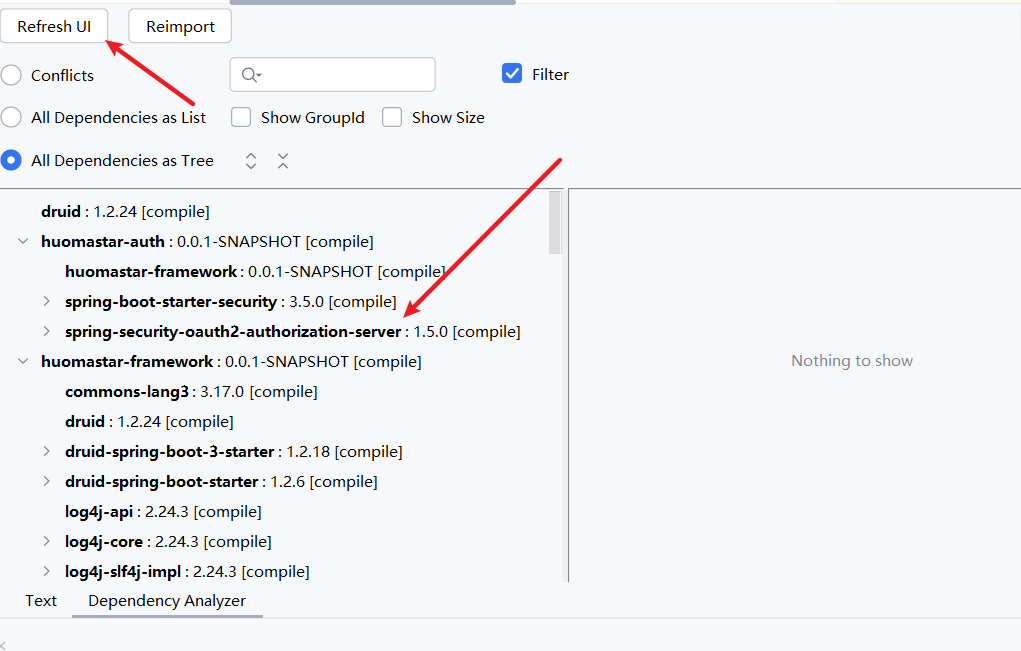The height and width of the screenshot is (651, 1021).
Task: Select log4j-core 2.24.3 row
Action: (168, 541)
